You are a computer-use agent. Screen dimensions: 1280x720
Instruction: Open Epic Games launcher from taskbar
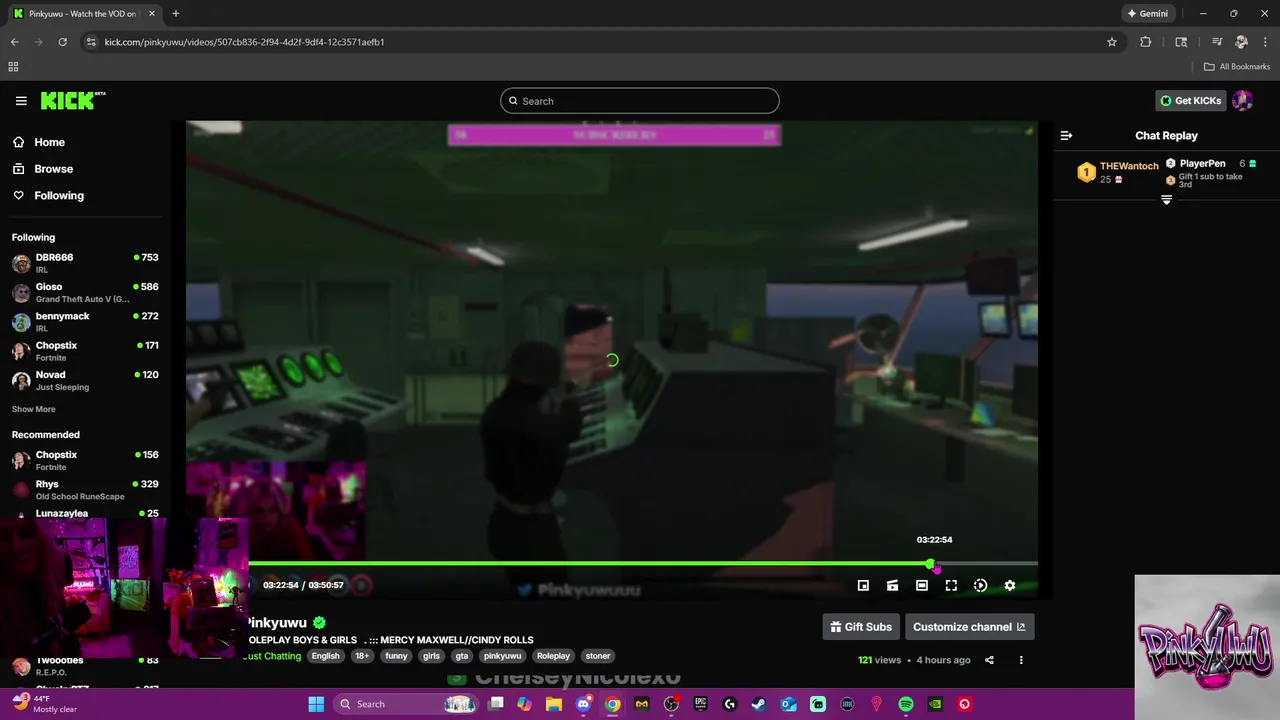[700, 704]
